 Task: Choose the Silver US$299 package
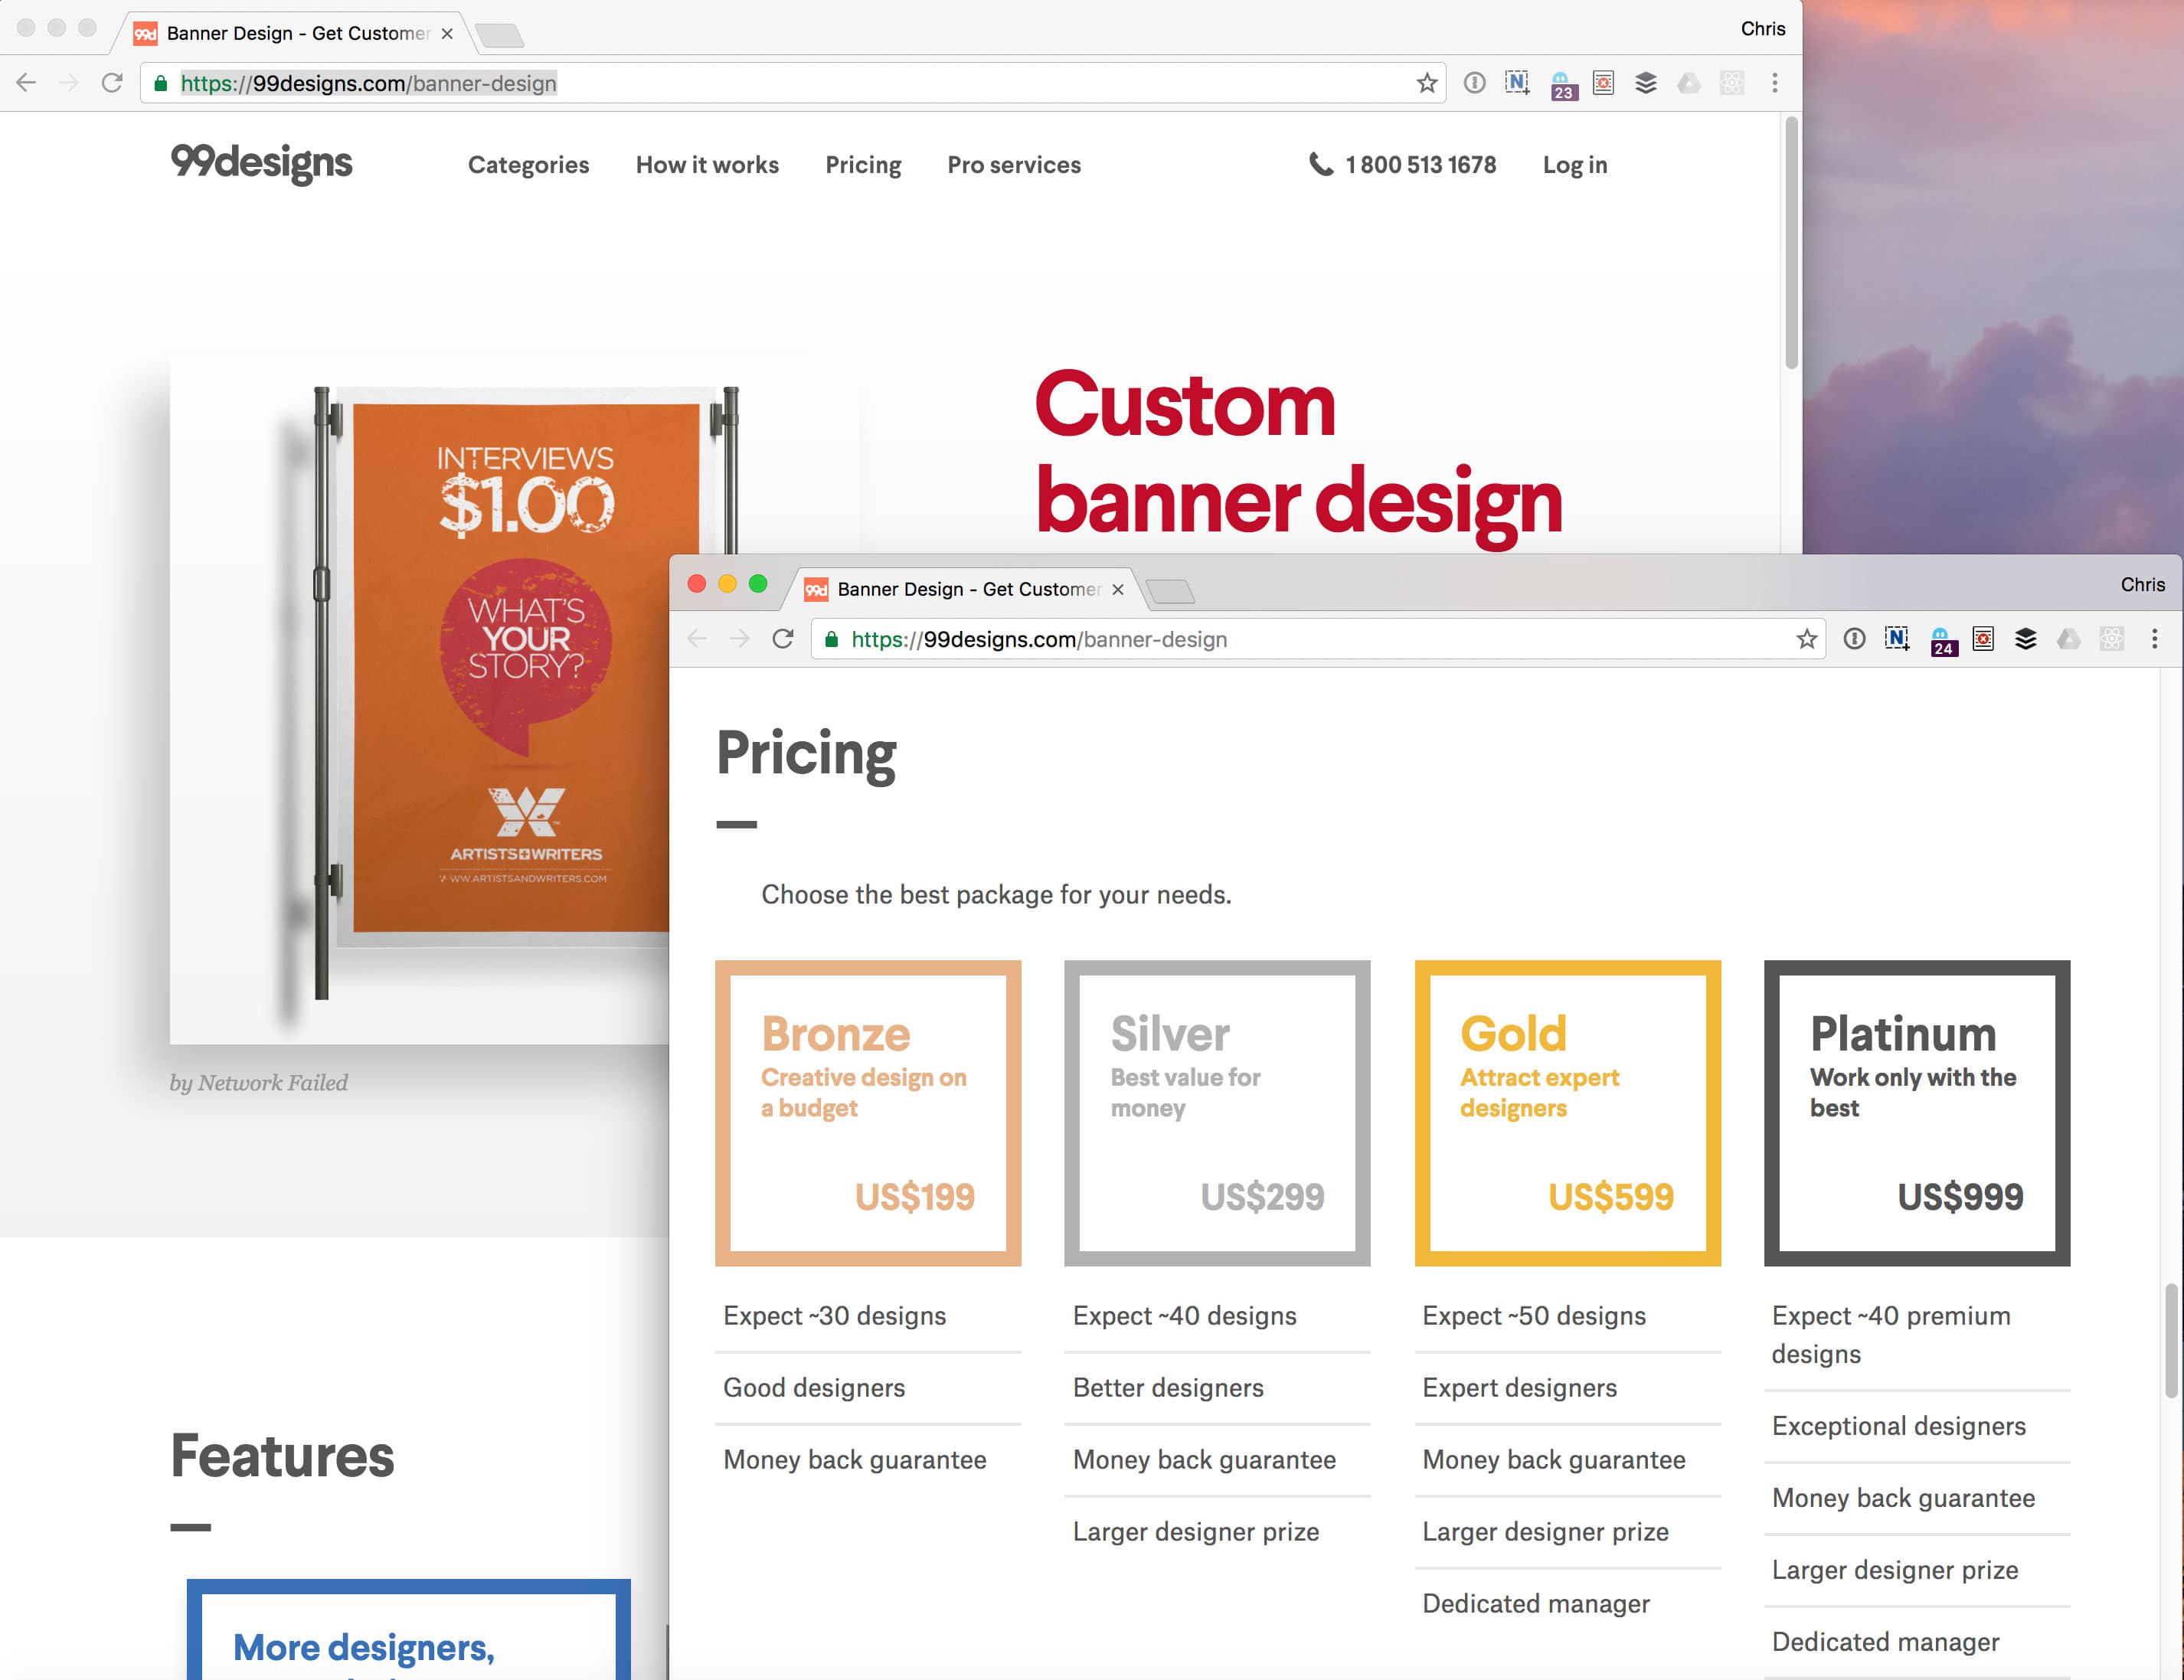(1217, 1113)
